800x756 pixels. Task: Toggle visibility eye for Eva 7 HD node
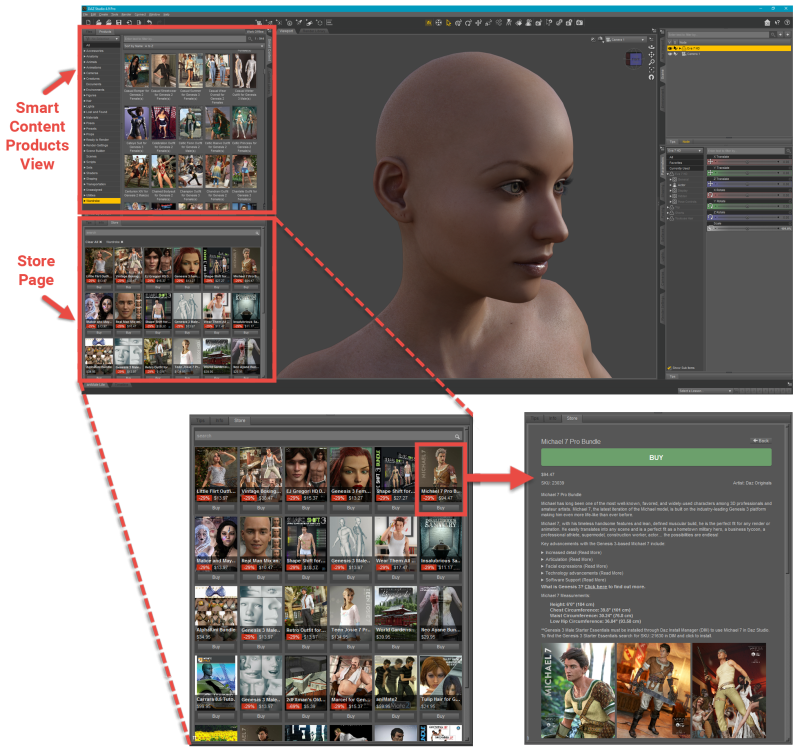669,47
